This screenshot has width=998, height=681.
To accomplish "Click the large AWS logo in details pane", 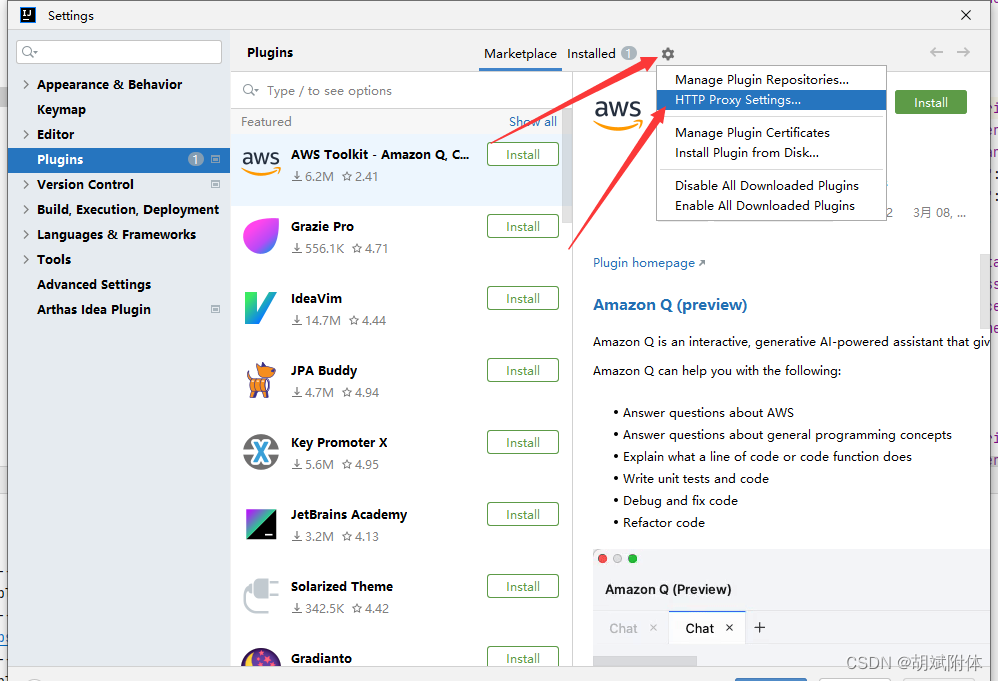I will 618,113.
